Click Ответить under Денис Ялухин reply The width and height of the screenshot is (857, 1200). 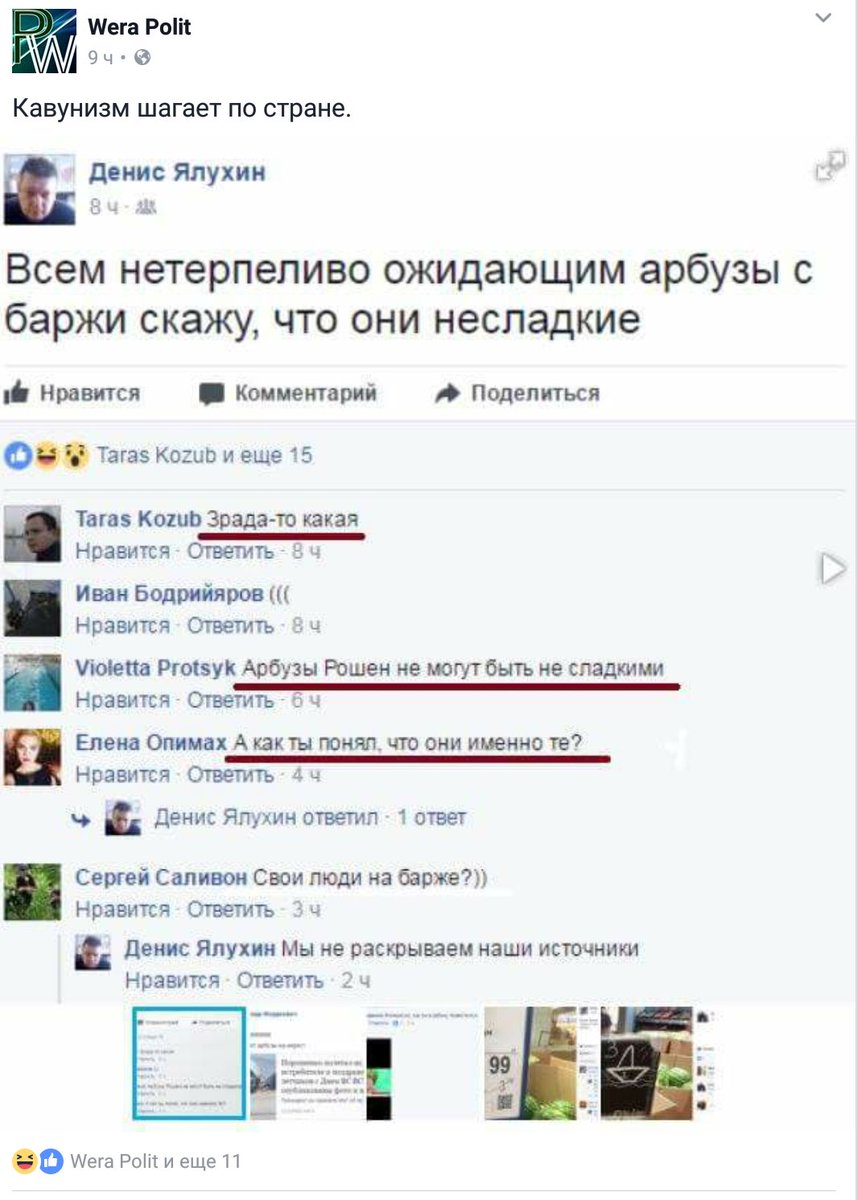(280, 981)
